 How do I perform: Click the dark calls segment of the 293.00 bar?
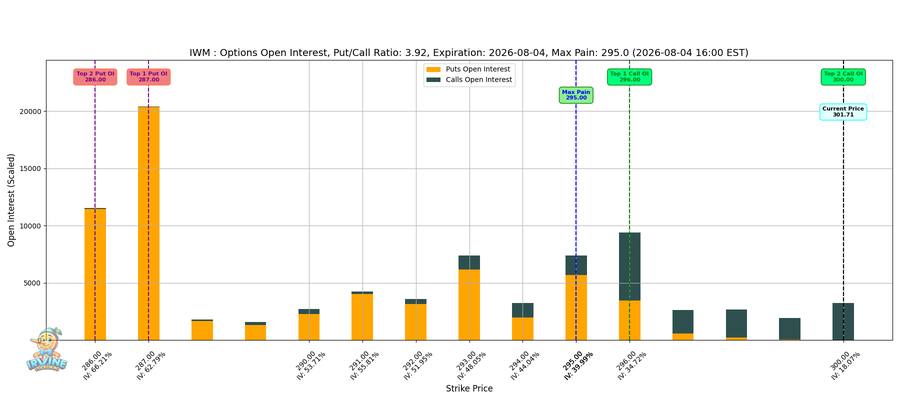coord(469,263)
